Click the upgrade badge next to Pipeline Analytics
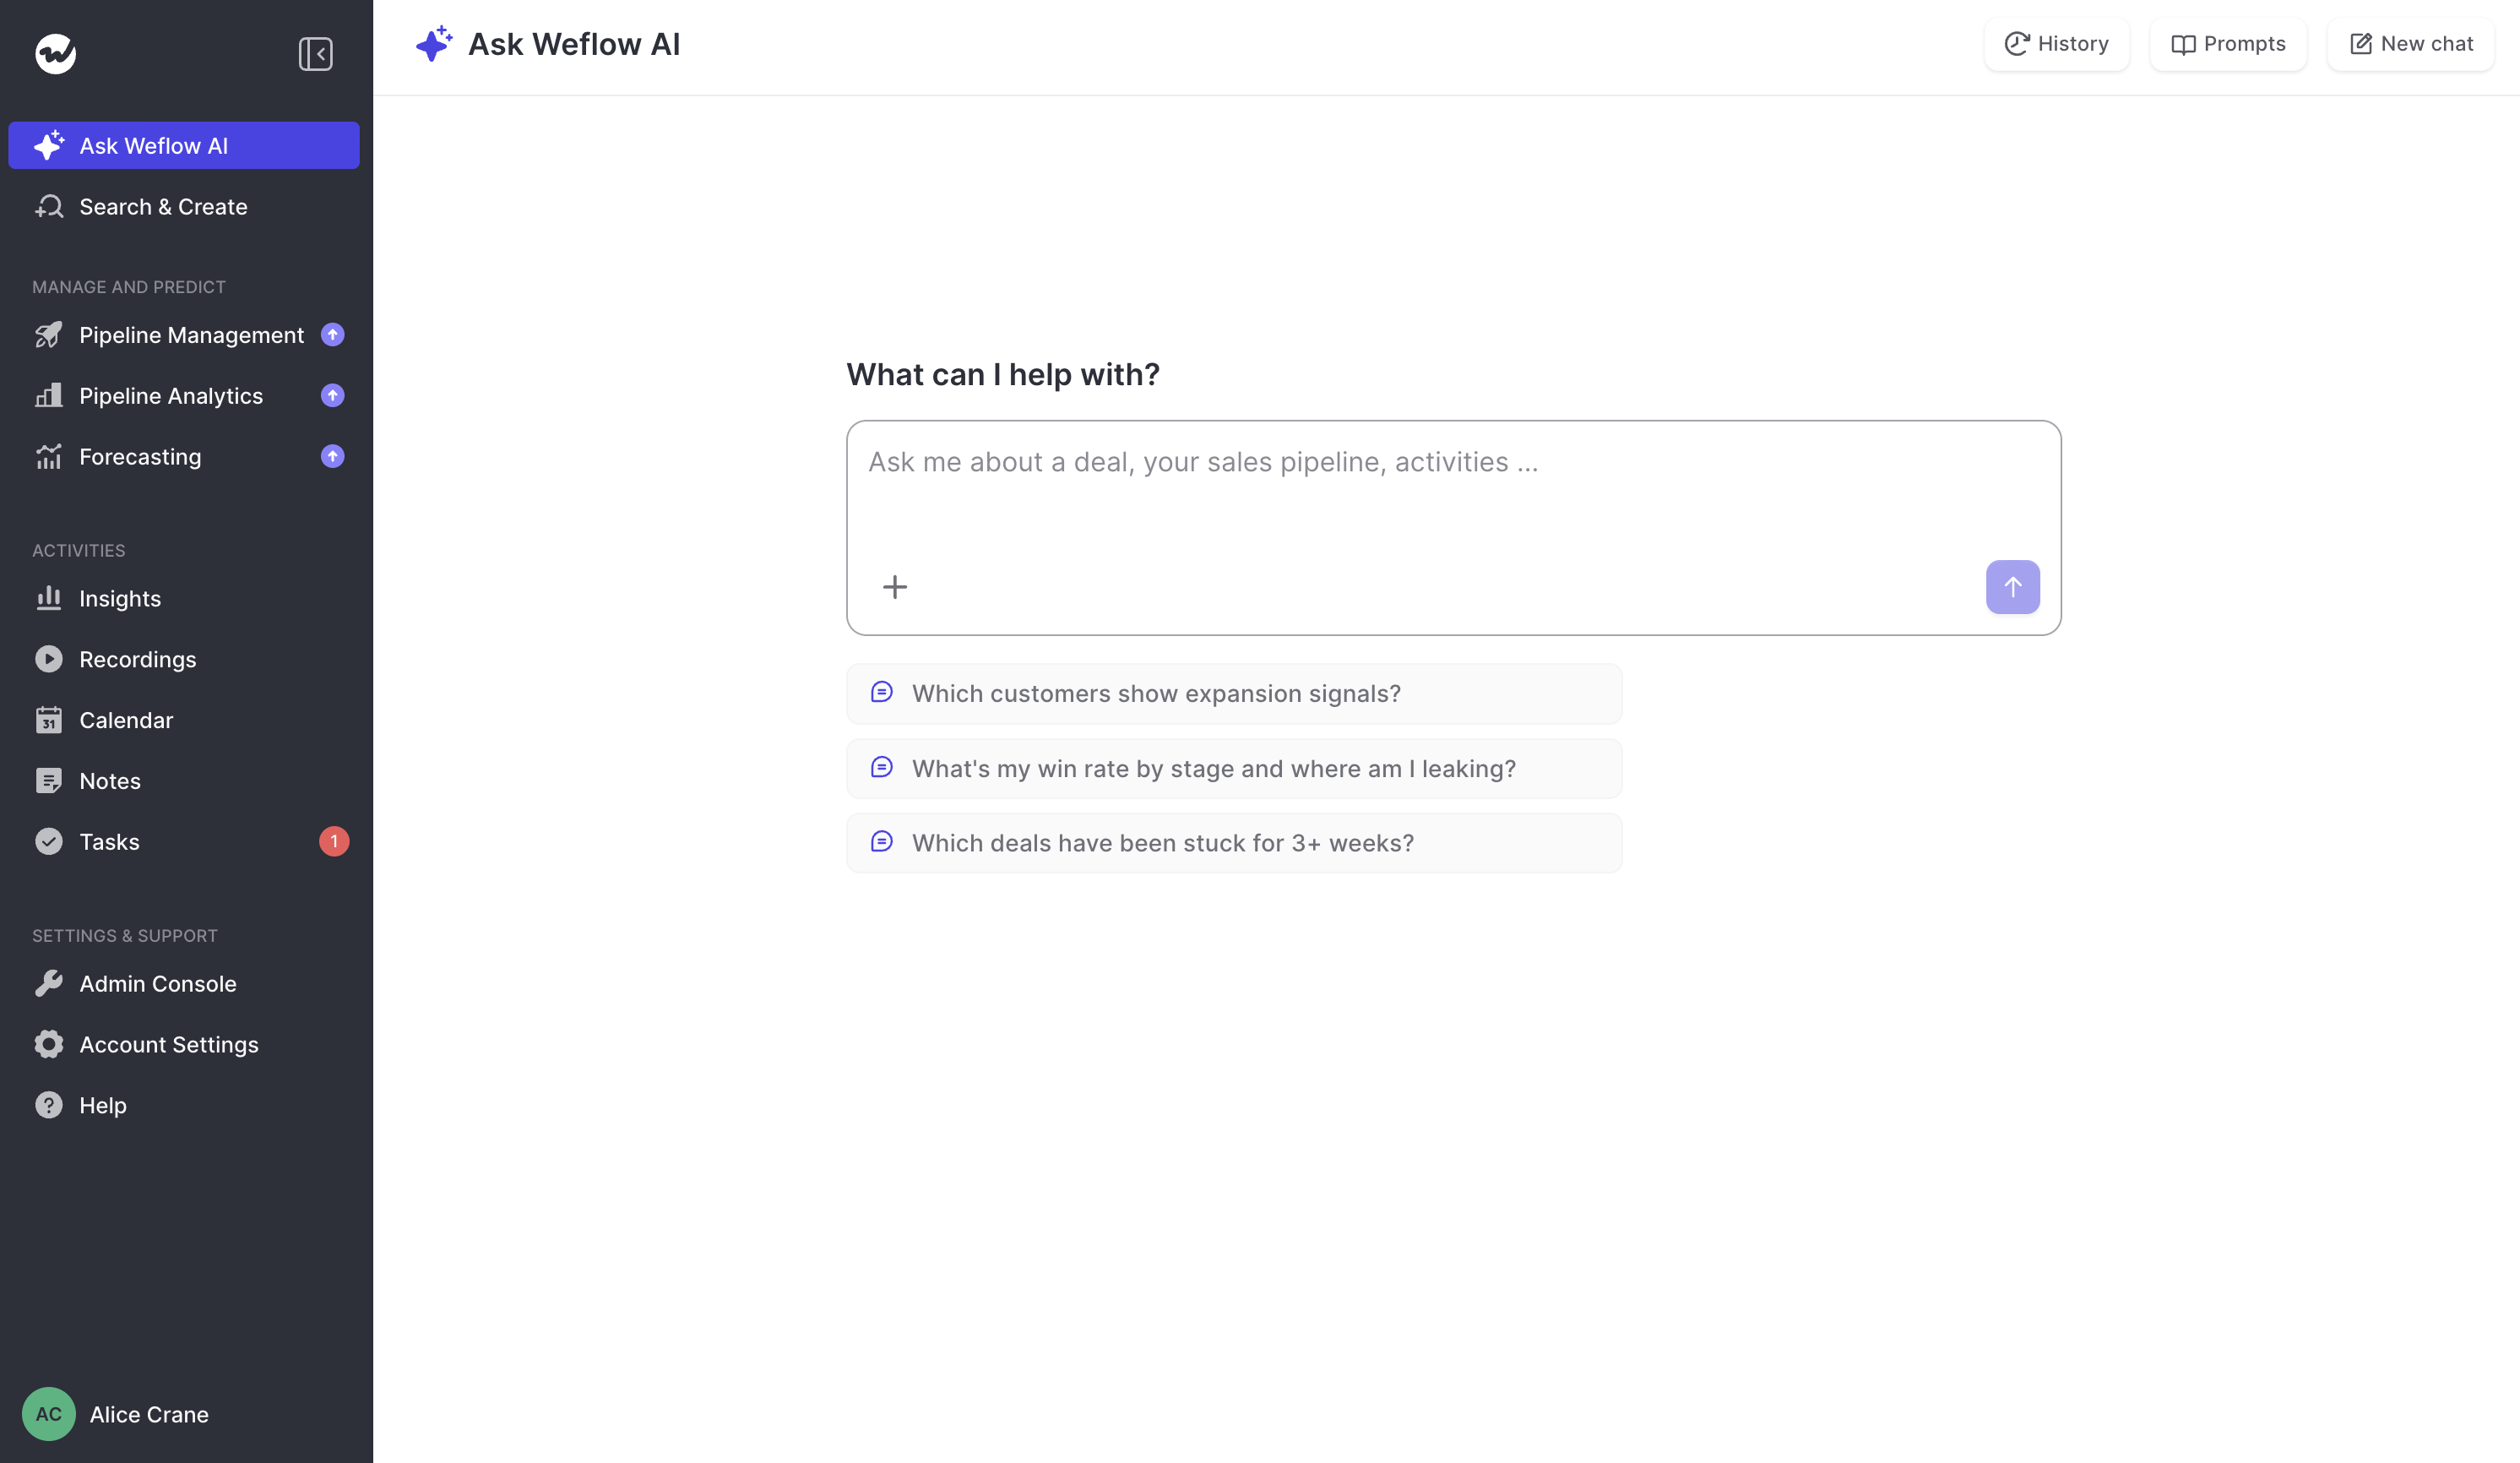The height and width of the screenshot is (1463, 2520). pyautogui.click(x=333, y=396)
